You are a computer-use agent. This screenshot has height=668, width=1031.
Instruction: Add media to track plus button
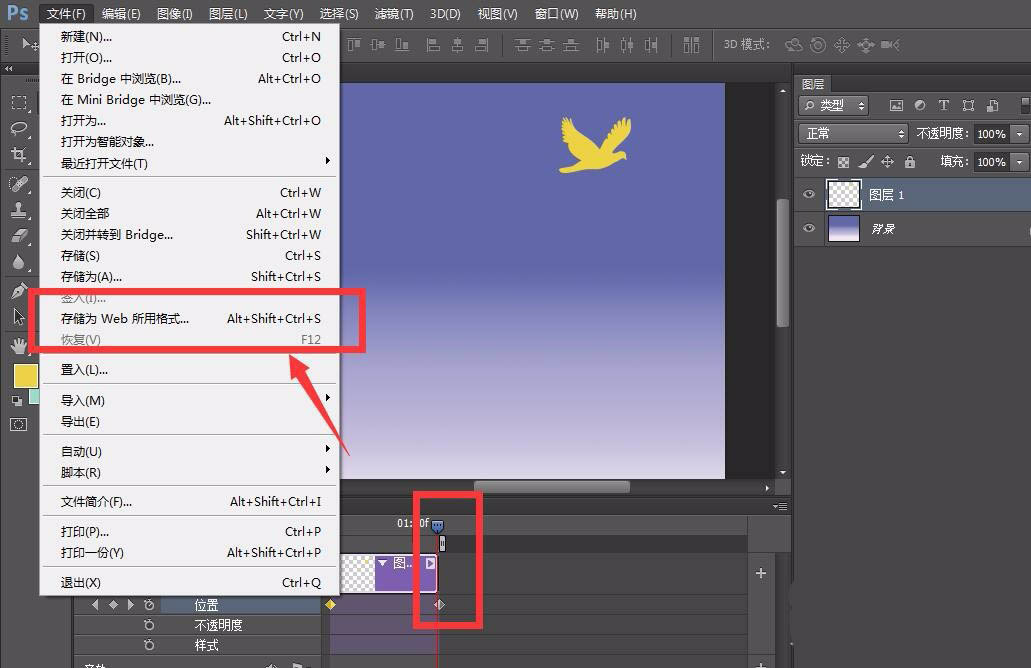point(761,573)
